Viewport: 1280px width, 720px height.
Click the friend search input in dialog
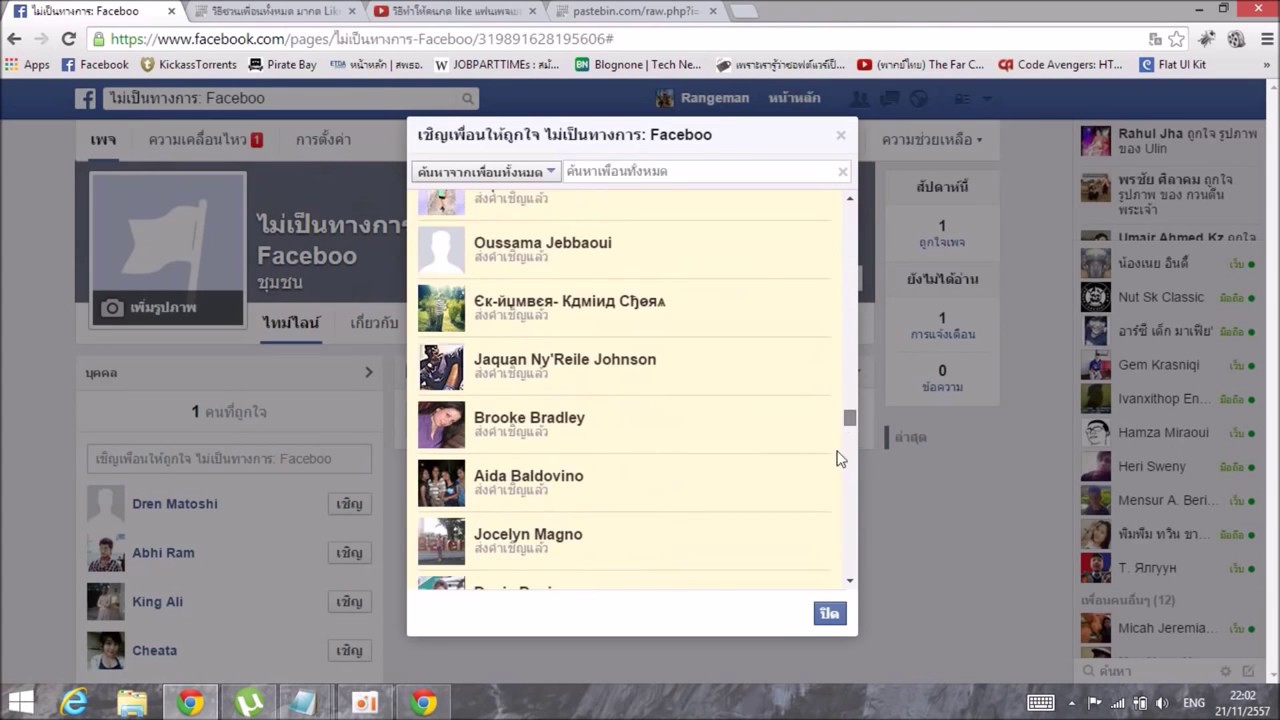(x=700, y=172)
